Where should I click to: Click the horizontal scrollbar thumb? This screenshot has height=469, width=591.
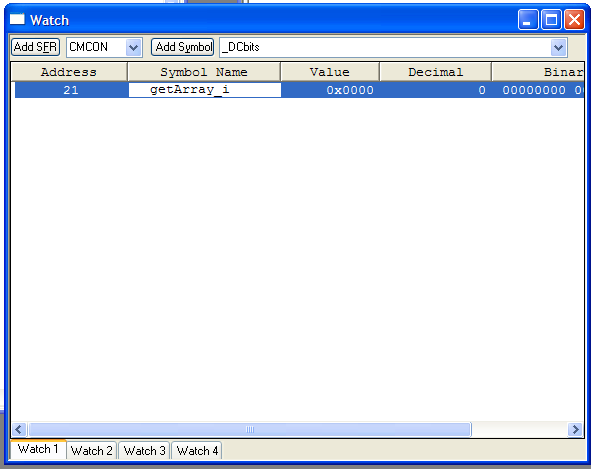click(250, 429)
